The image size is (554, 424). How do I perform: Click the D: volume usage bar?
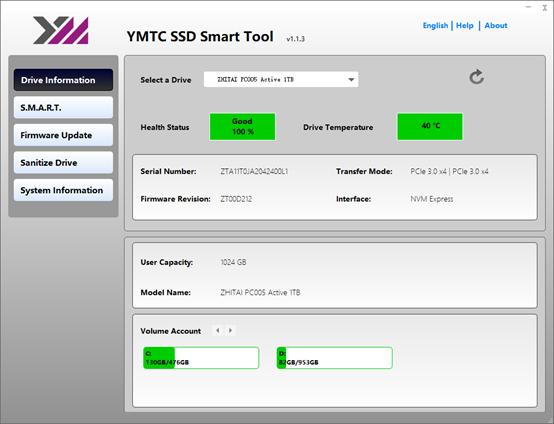click(x=335, y=358)
